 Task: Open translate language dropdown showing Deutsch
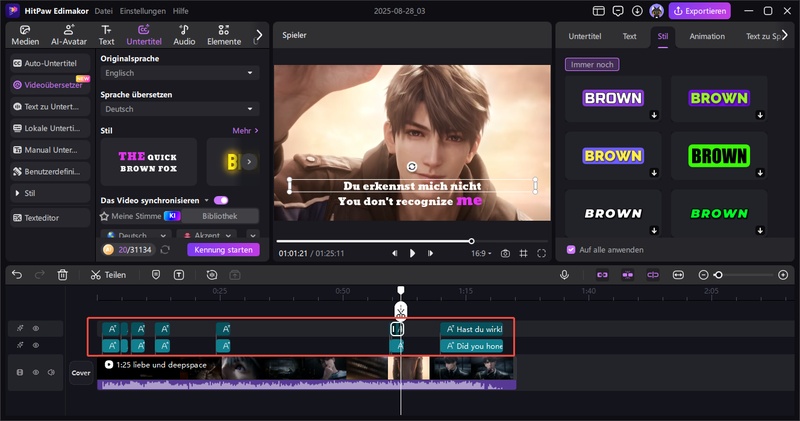(179, 109)
